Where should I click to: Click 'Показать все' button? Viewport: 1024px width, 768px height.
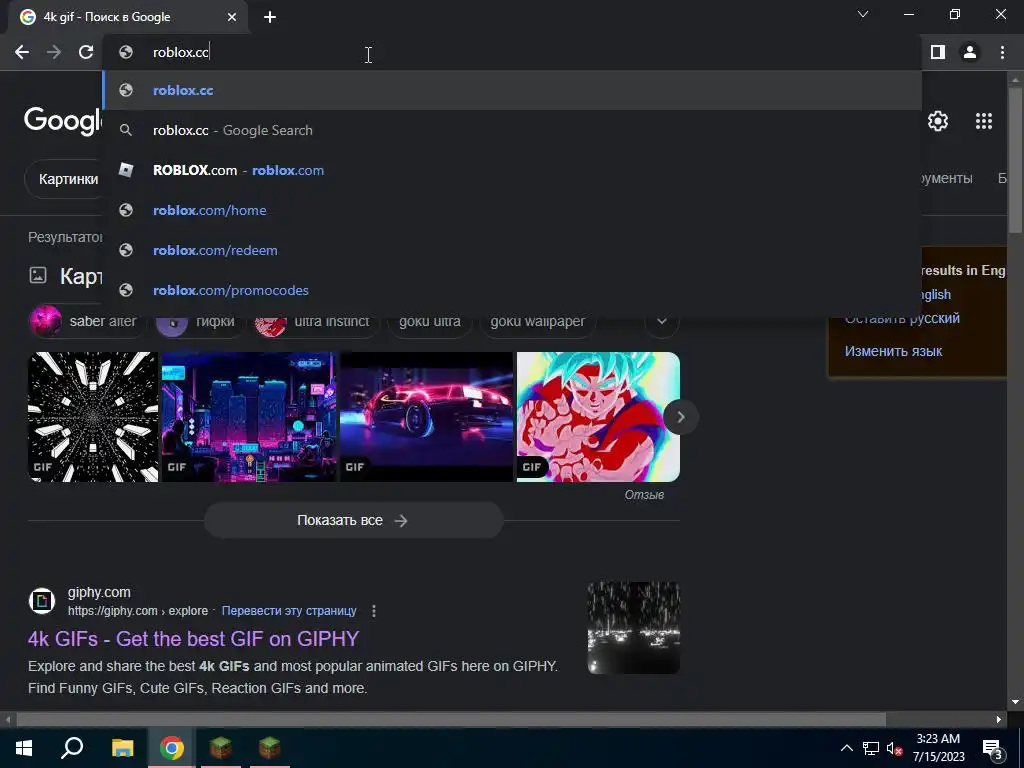tap(353, 520)
